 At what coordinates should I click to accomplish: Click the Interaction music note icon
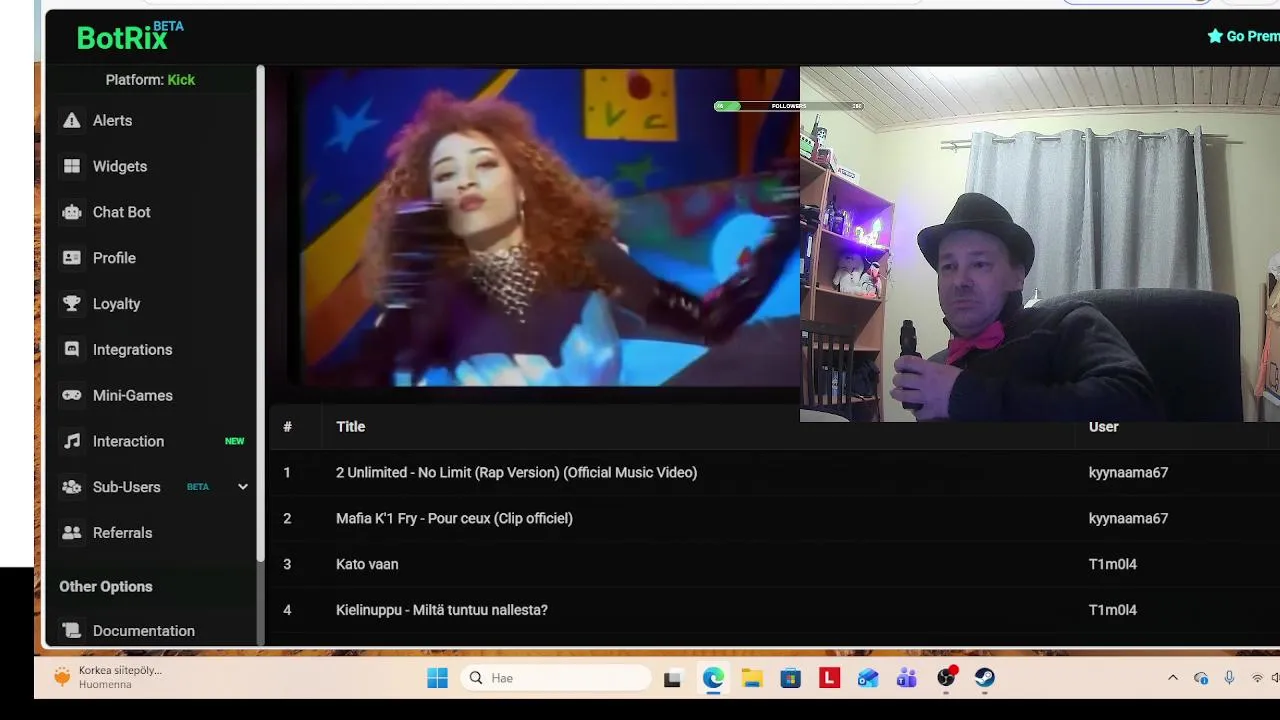[71, 441]
